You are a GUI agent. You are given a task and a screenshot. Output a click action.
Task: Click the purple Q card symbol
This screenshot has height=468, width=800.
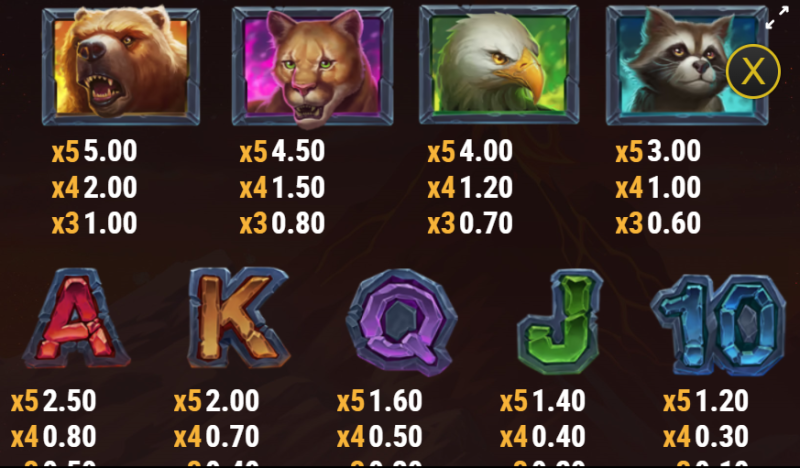[x=401, y=322]
